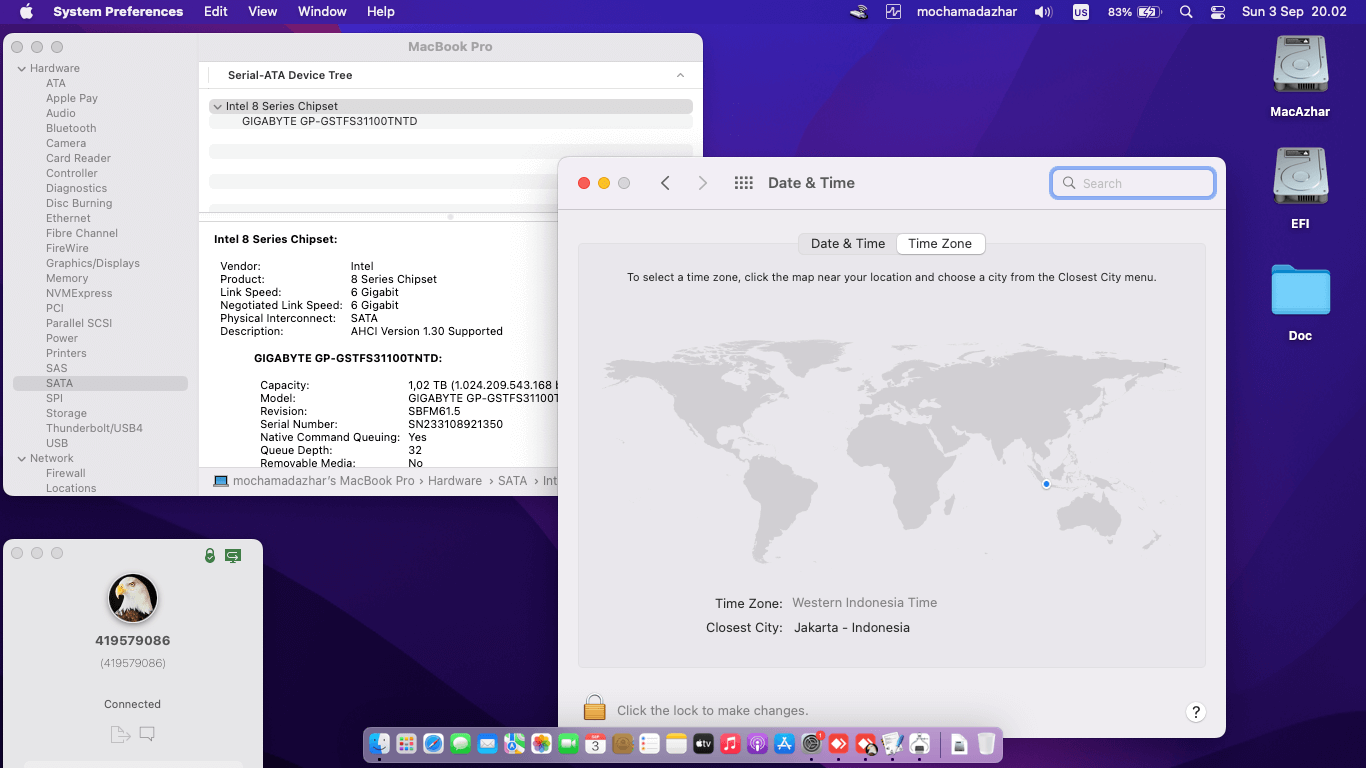The image size is (1366, 768).
Task: Open Calendar in the Dock
Action: (595, 744)
